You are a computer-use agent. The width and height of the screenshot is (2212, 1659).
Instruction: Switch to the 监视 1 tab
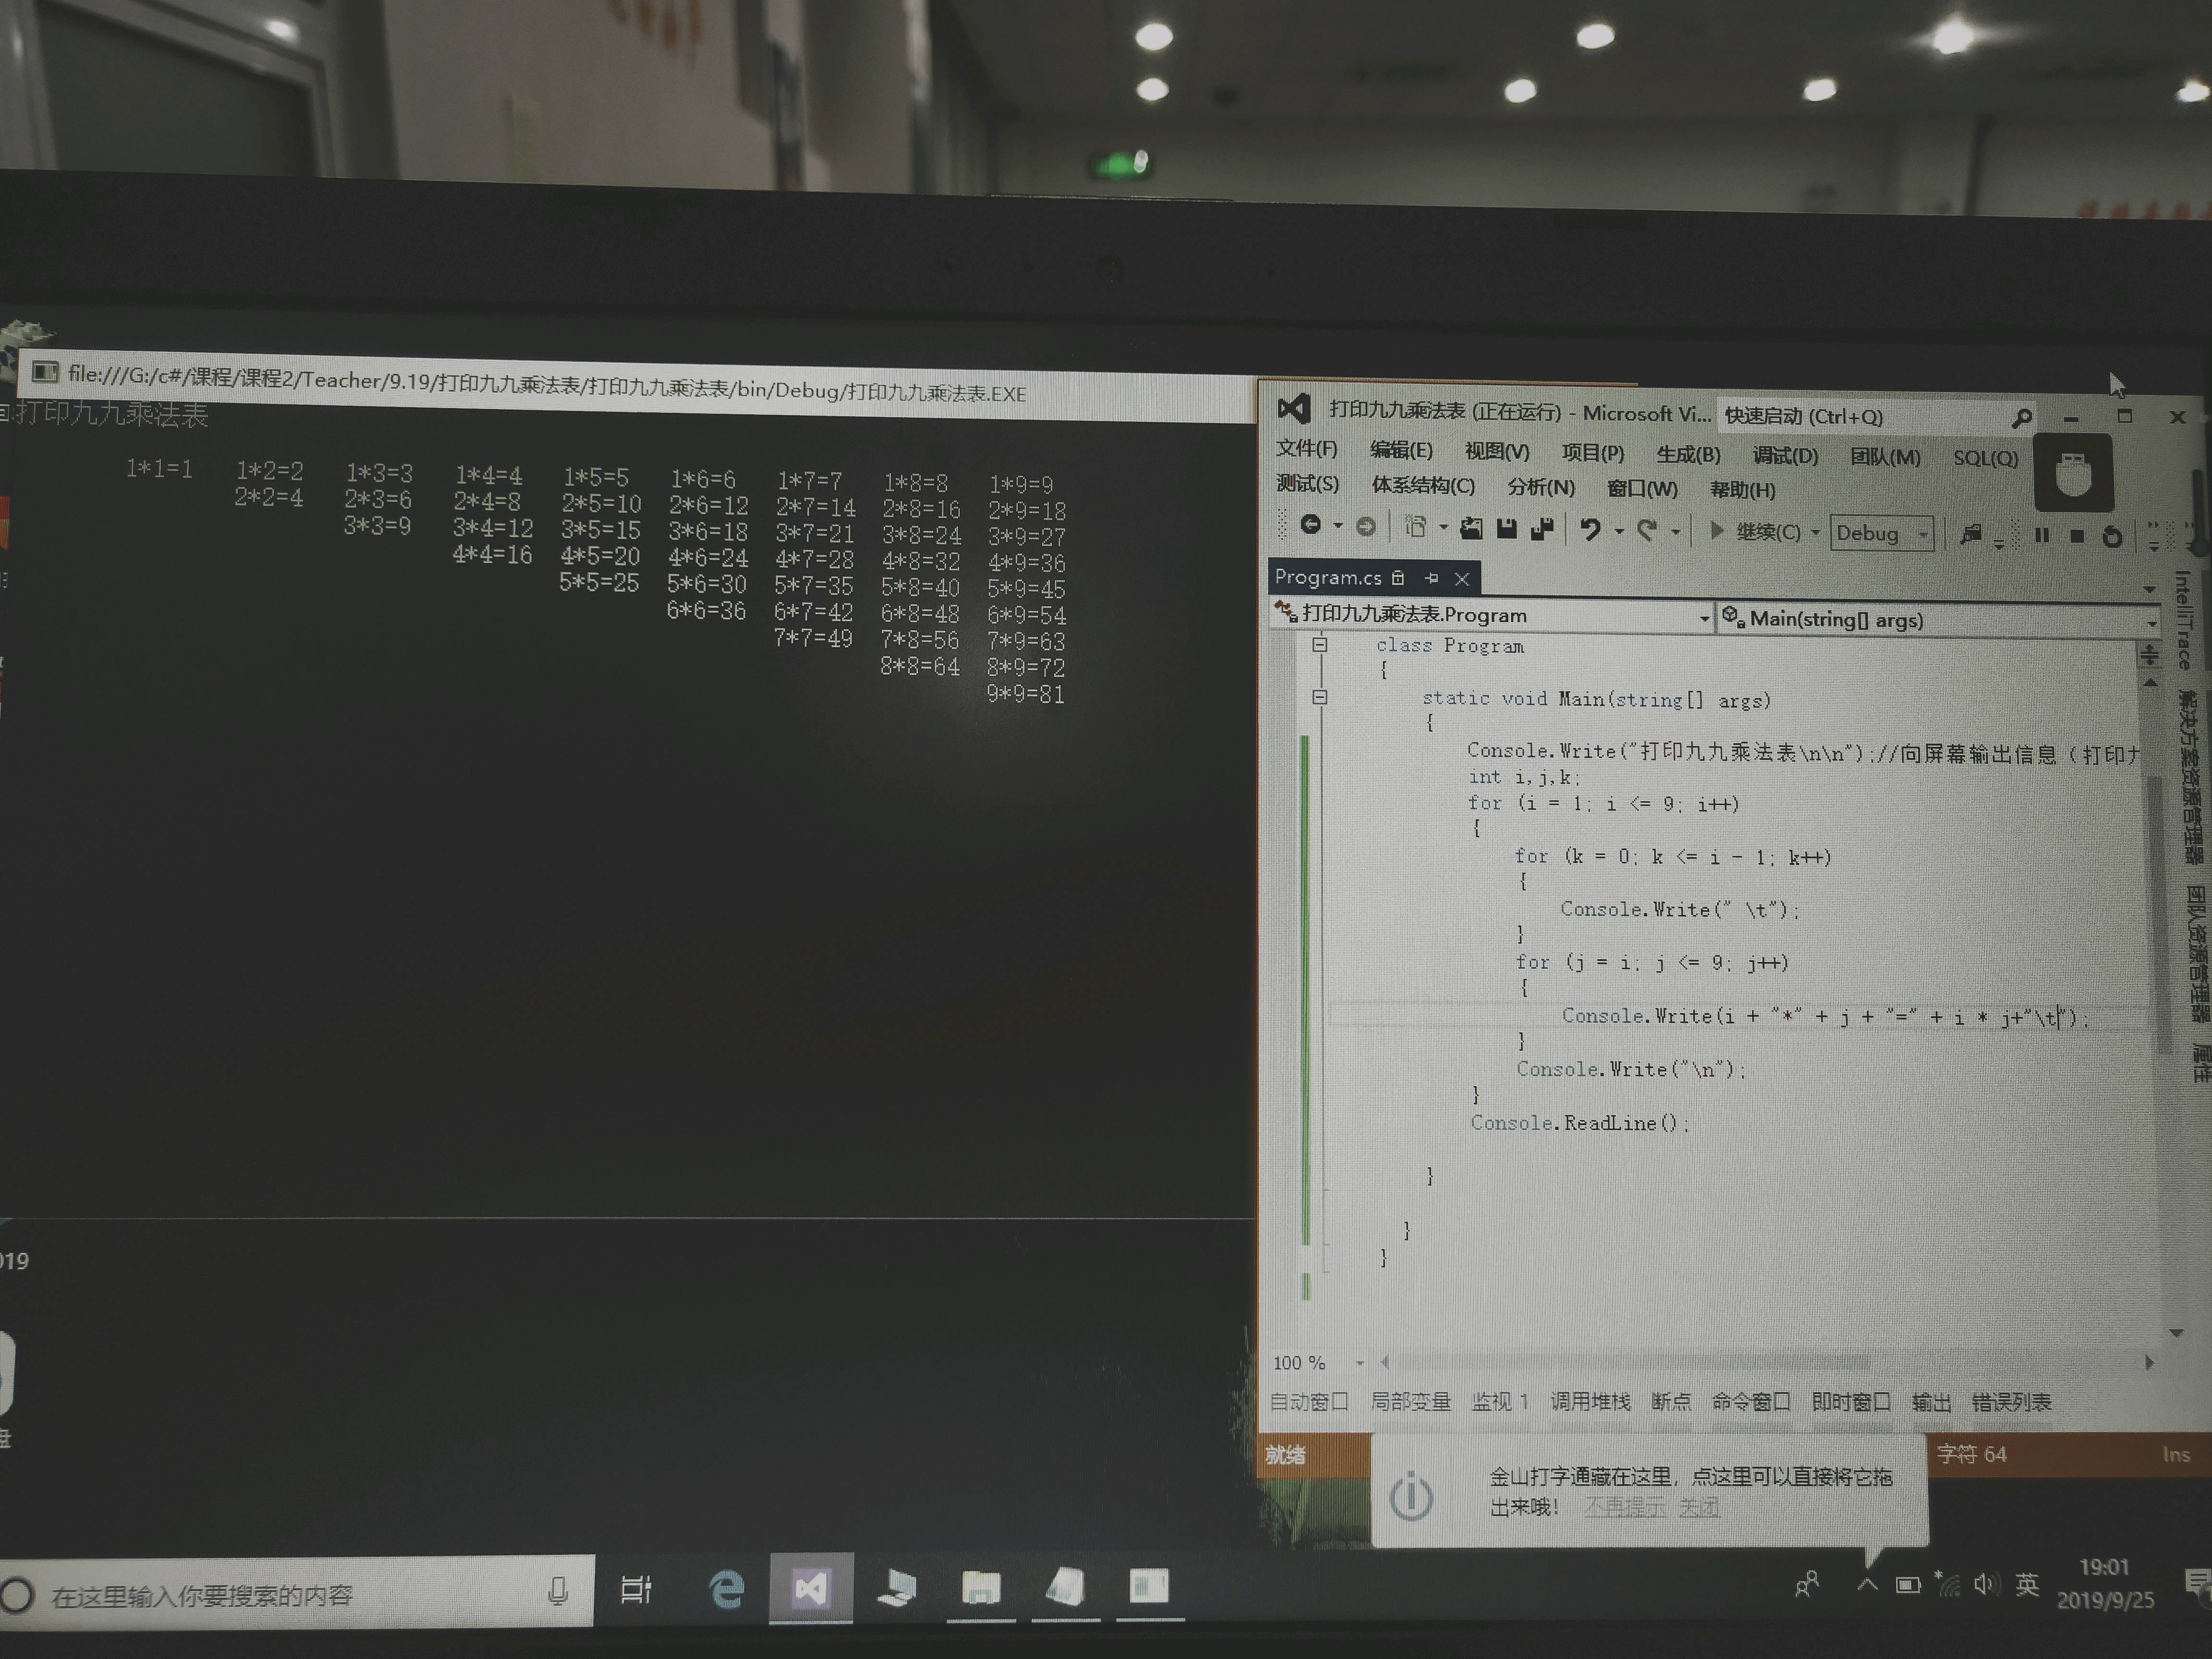[x=1500, y=1402]
